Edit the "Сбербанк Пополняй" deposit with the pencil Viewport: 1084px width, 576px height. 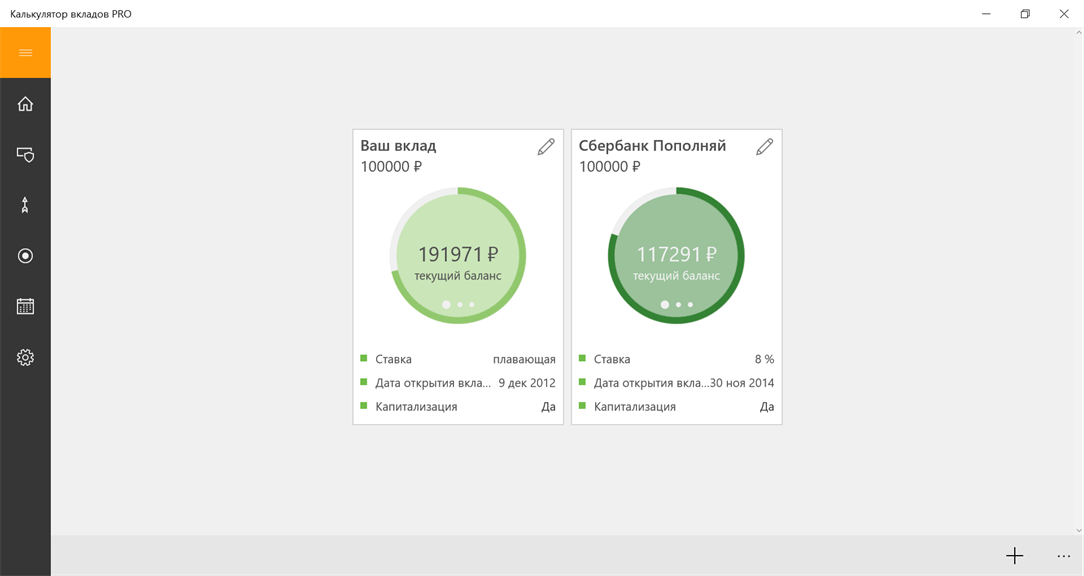pos(764,147)
